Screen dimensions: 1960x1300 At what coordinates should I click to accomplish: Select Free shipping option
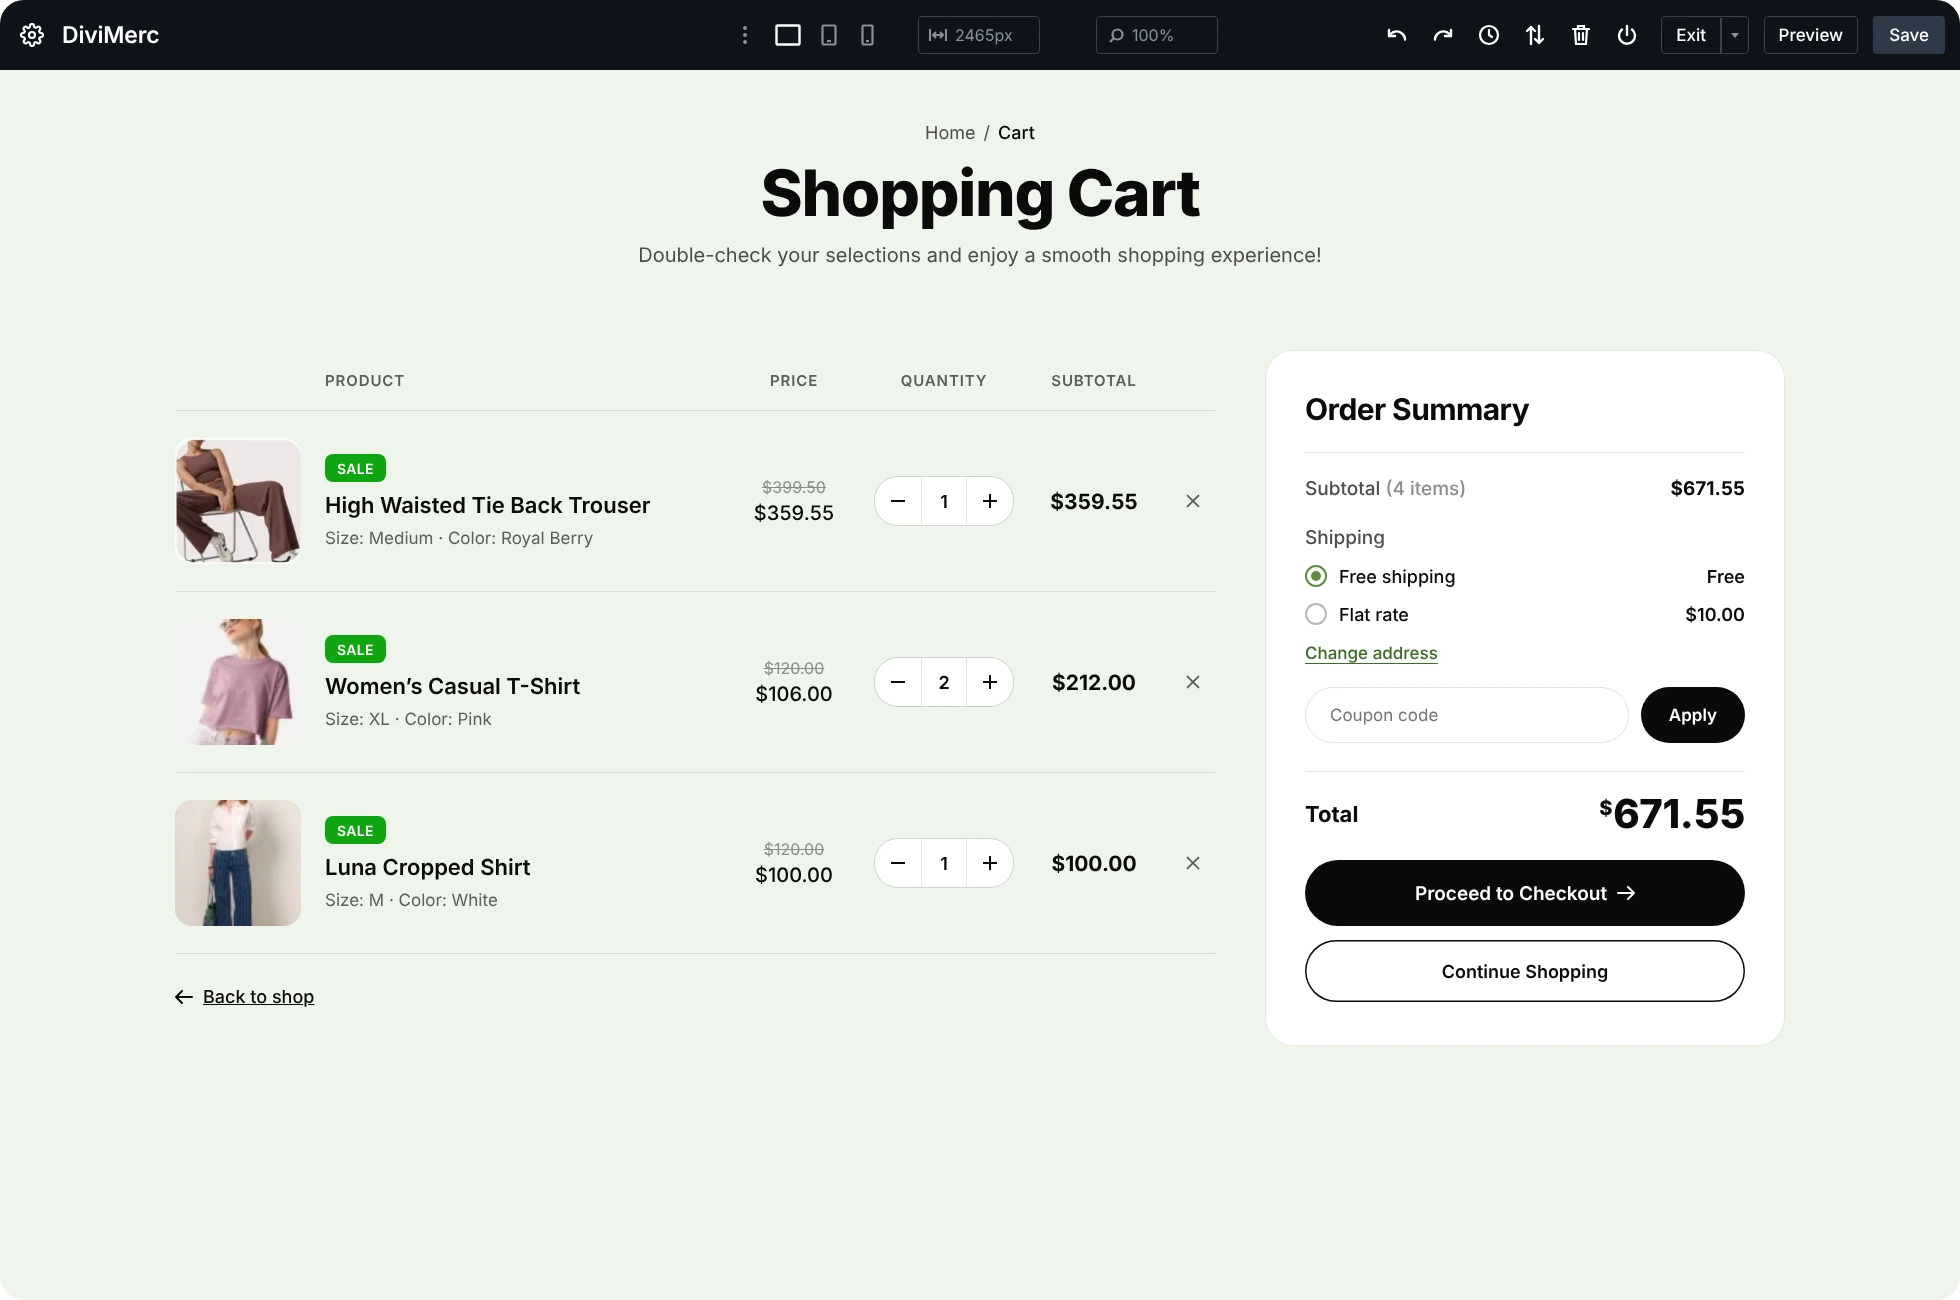pyautogui.click(x=1316, y=576)
